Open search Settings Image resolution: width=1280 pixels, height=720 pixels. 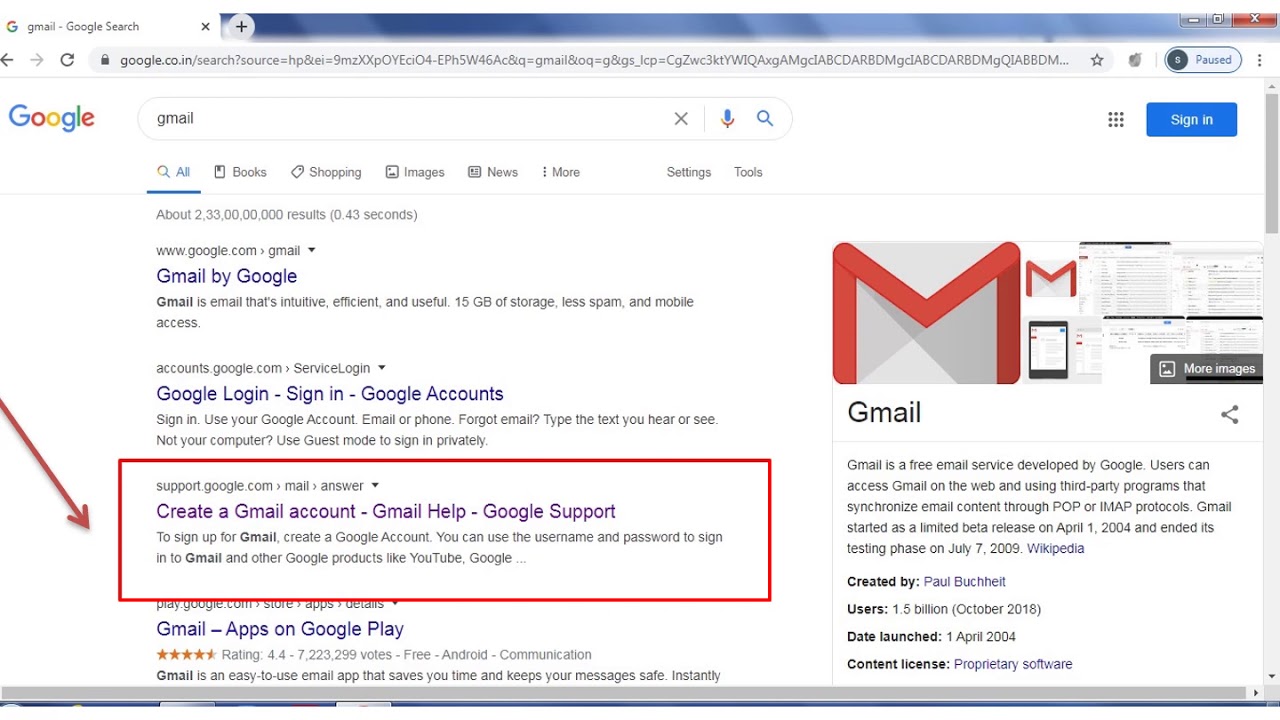coord(689,172)
